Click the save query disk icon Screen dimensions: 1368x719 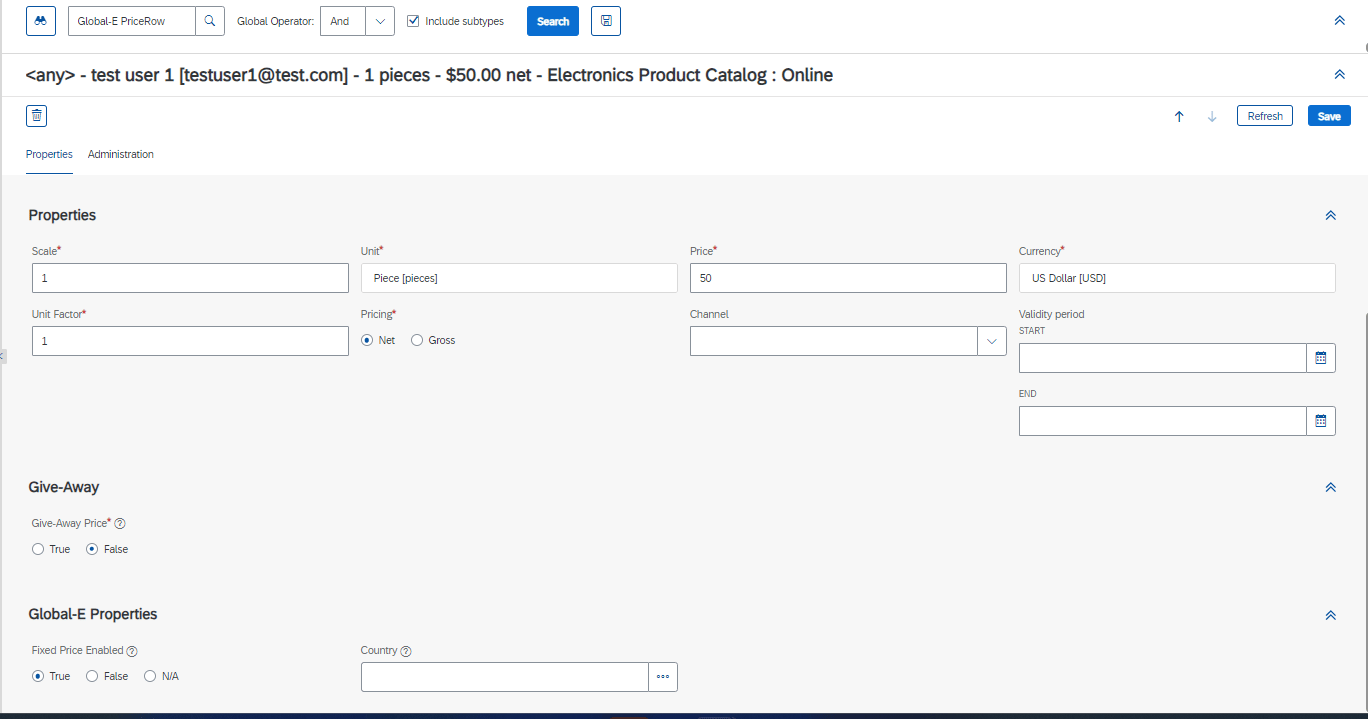pos(606,21)
